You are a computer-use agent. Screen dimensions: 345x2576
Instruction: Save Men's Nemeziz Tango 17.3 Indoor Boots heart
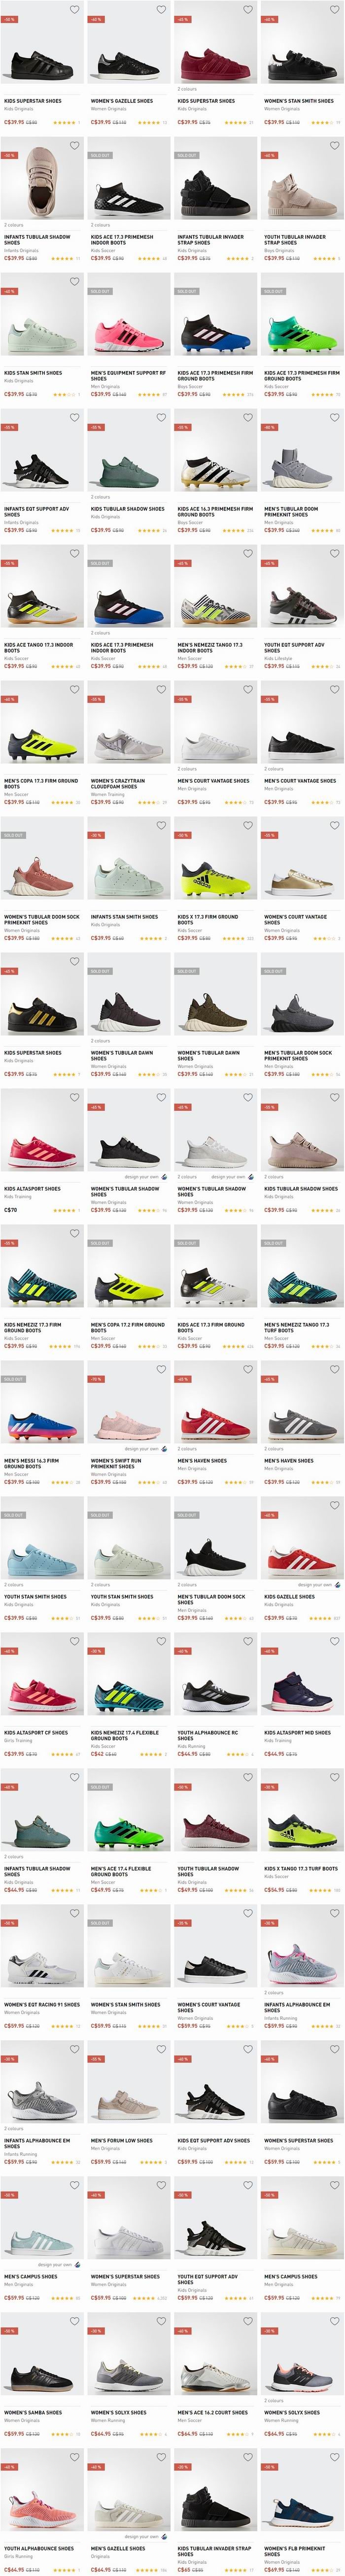click(x=248, y=554)
